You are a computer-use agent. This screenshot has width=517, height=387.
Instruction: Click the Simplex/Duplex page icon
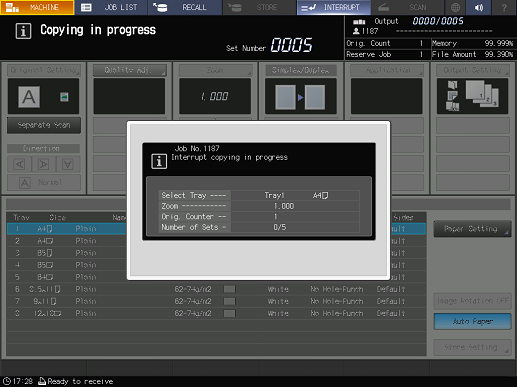(x=300, y=97)
